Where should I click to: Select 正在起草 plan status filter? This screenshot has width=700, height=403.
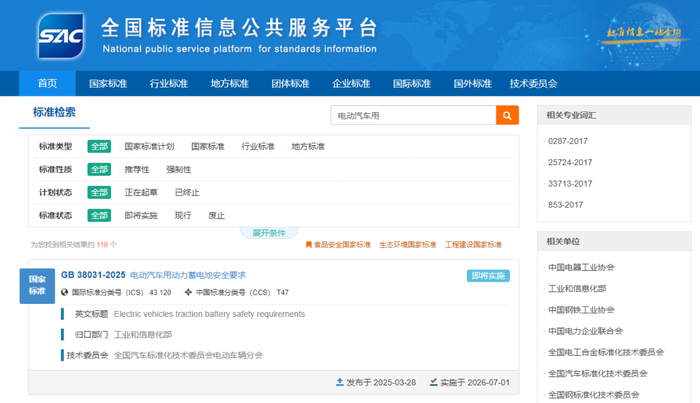pyautogui.click(x=141, y=192)
